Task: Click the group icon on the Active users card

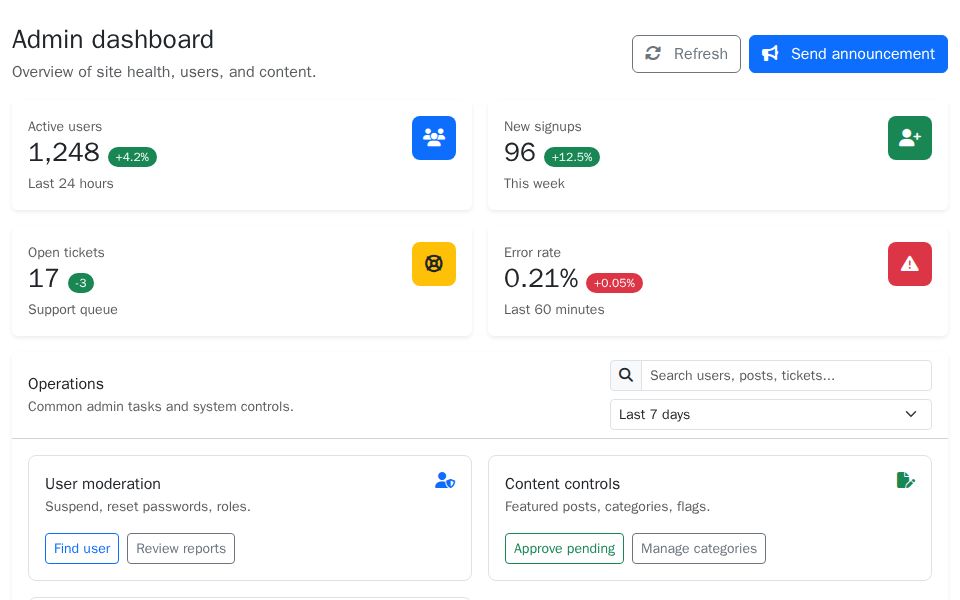Action: [x=434, y=138]
